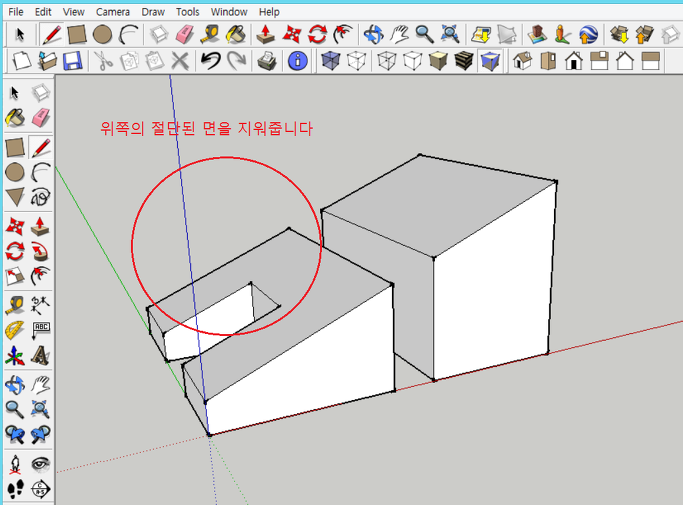
Task: Switch to Shaded face style
Action: click(438, 61)
